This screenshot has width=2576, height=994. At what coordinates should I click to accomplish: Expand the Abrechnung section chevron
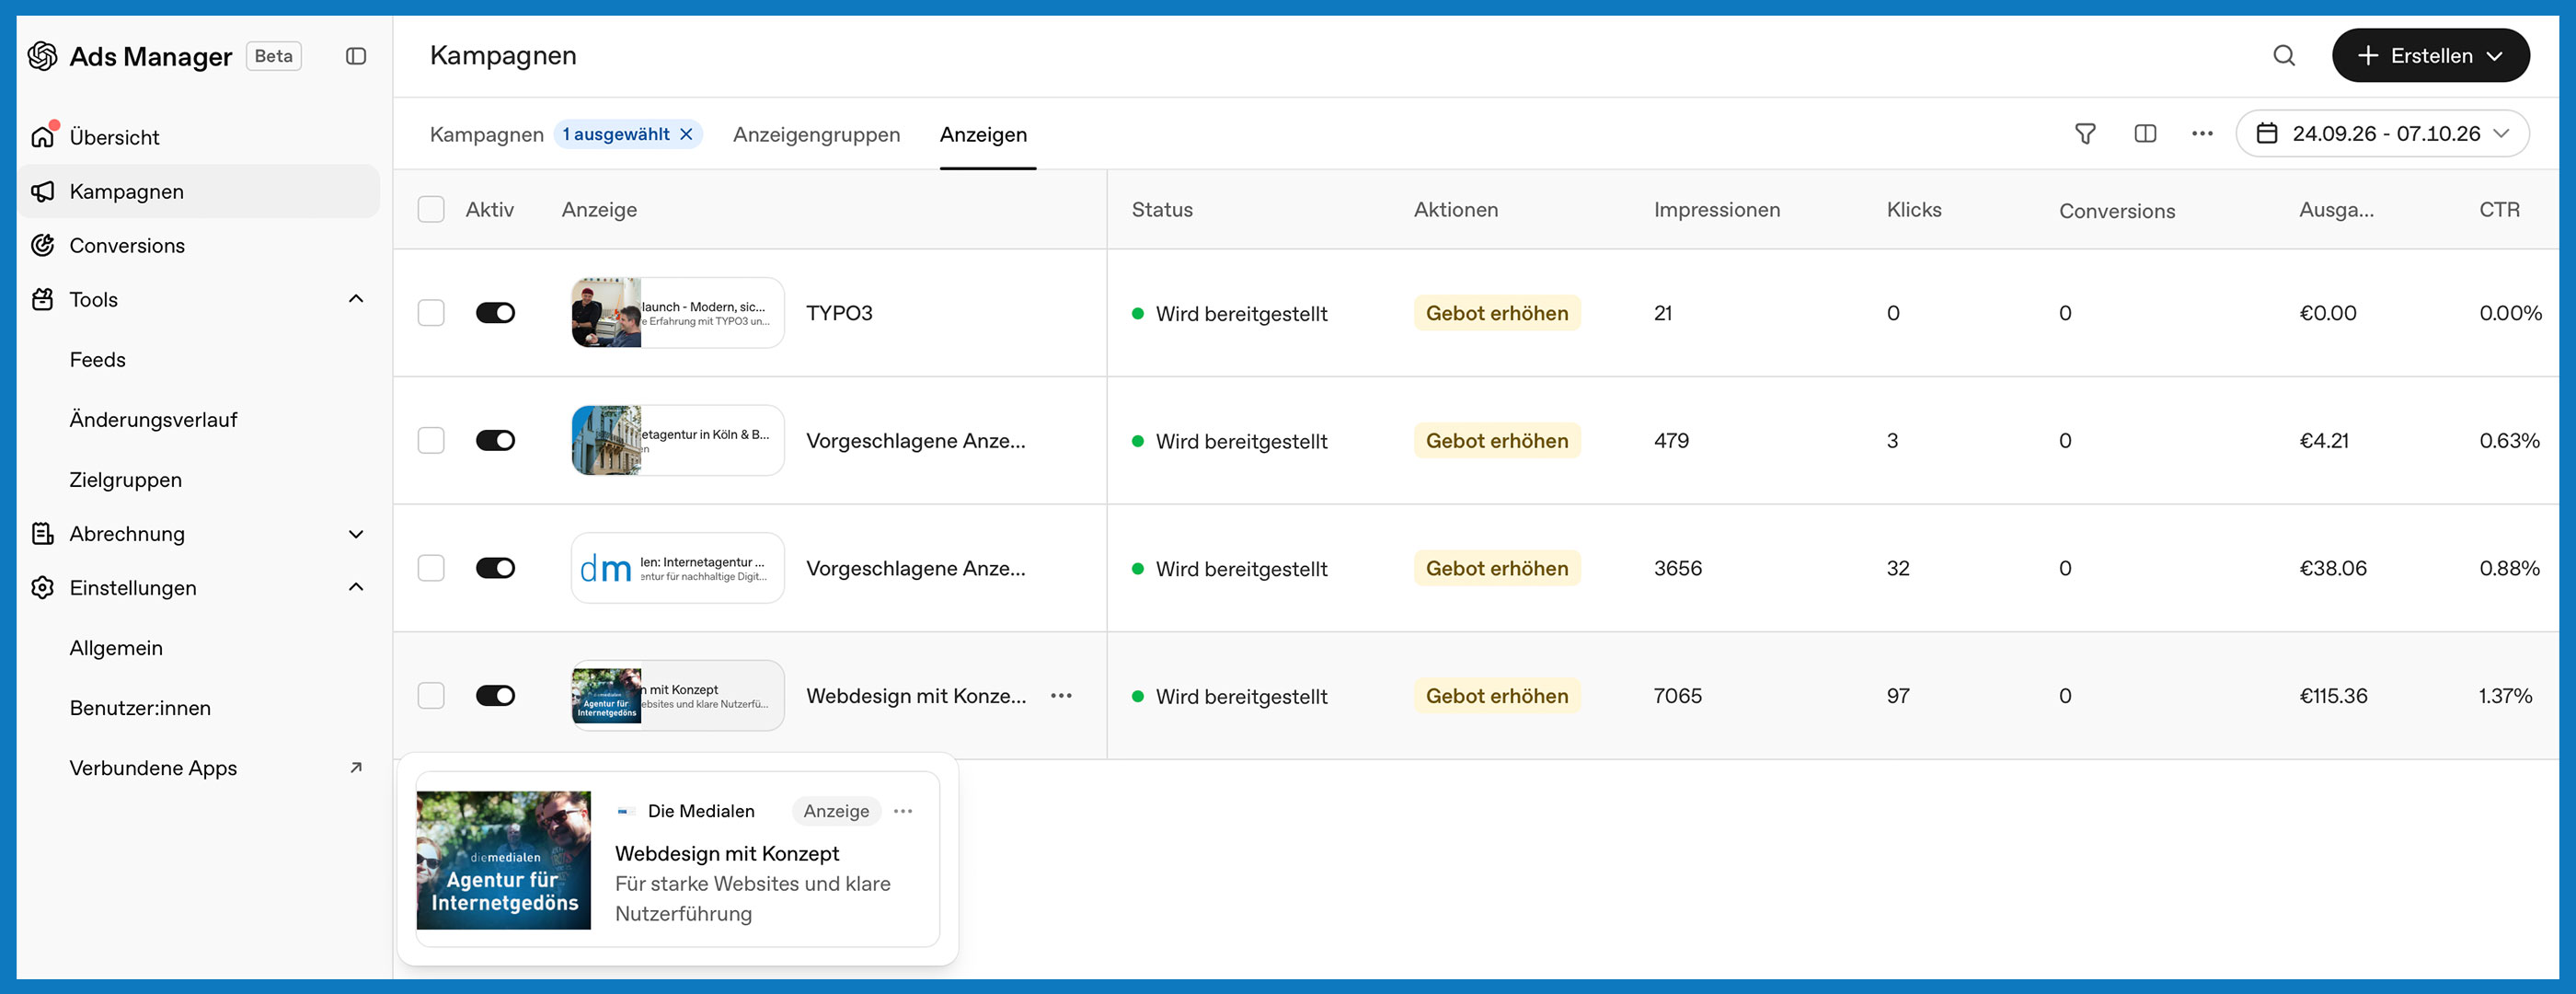pyautogui.click(x=356, y=534)
